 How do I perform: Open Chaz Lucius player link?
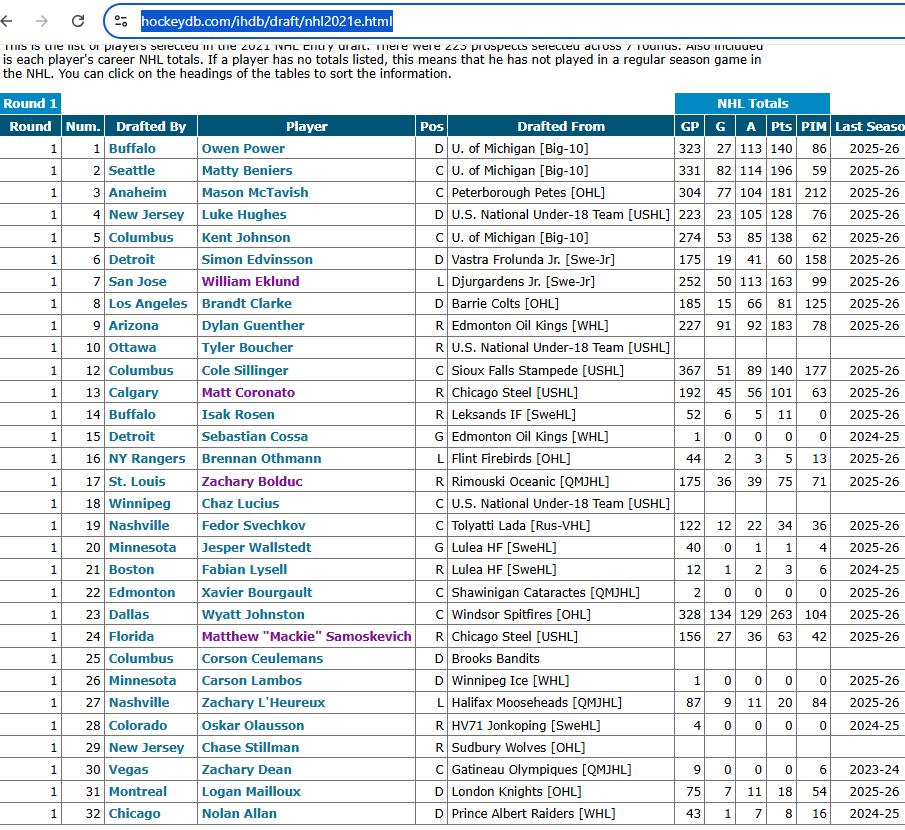[x=240, y=503]
